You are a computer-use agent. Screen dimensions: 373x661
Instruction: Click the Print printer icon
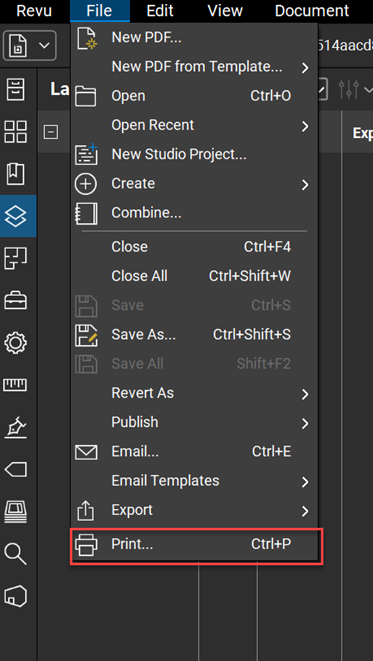(x=86, y=545)
